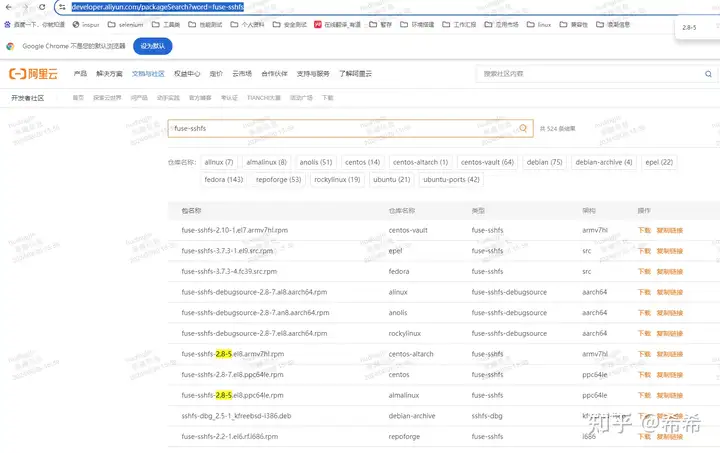Open the 权益中心 navigation menu
720x453 pixels.
(187, 73)
